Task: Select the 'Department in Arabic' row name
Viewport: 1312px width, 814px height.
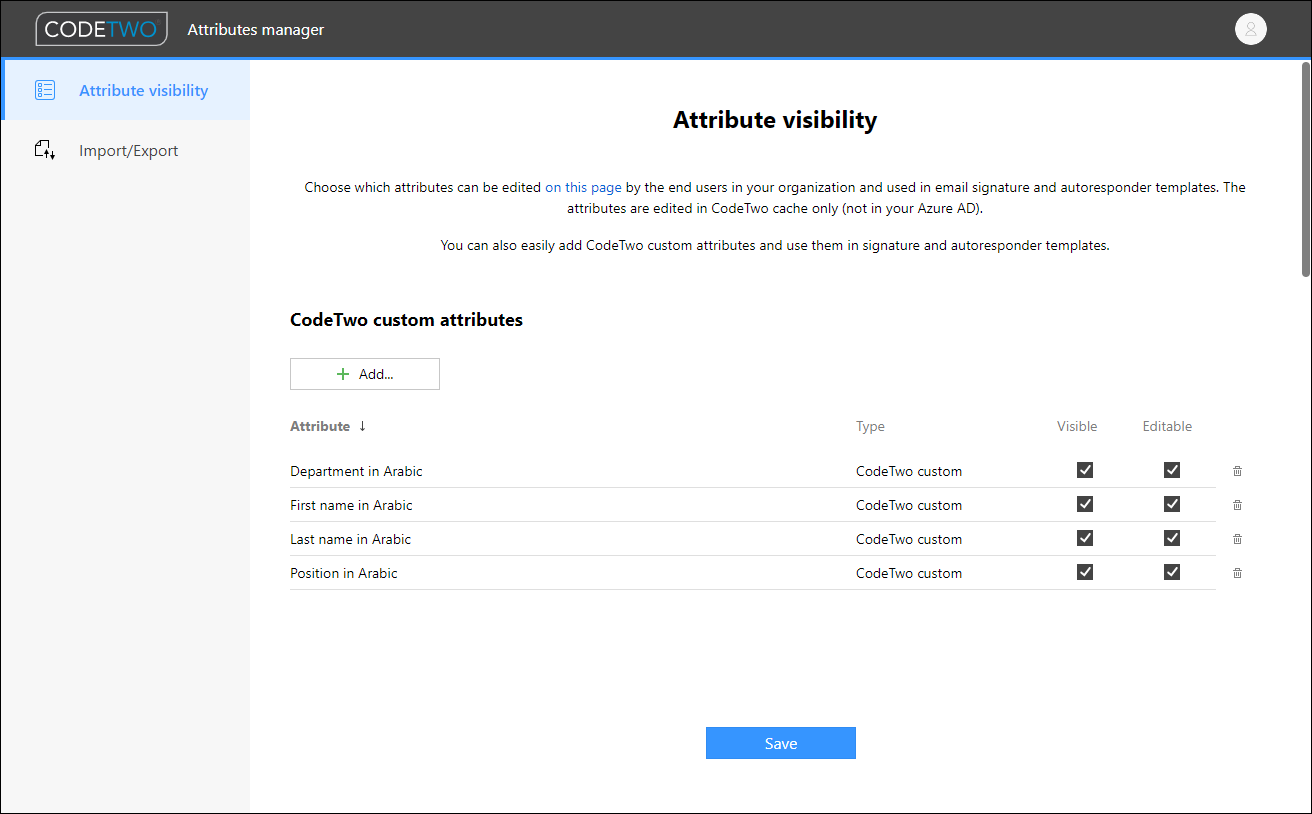Action: [x=356, y=471]
